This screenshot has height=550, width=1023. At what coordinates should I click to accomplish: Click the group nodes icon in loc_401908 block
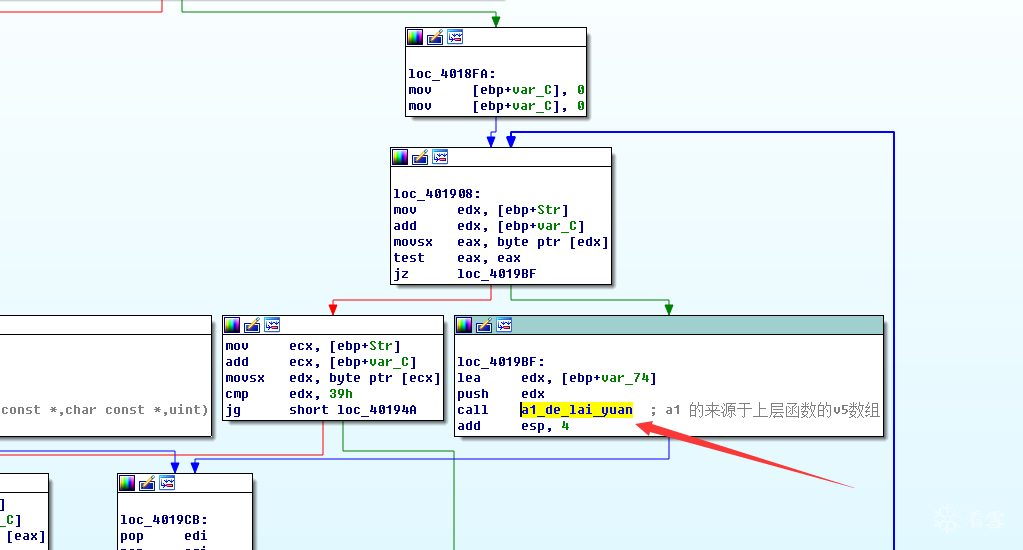point(440,157)
